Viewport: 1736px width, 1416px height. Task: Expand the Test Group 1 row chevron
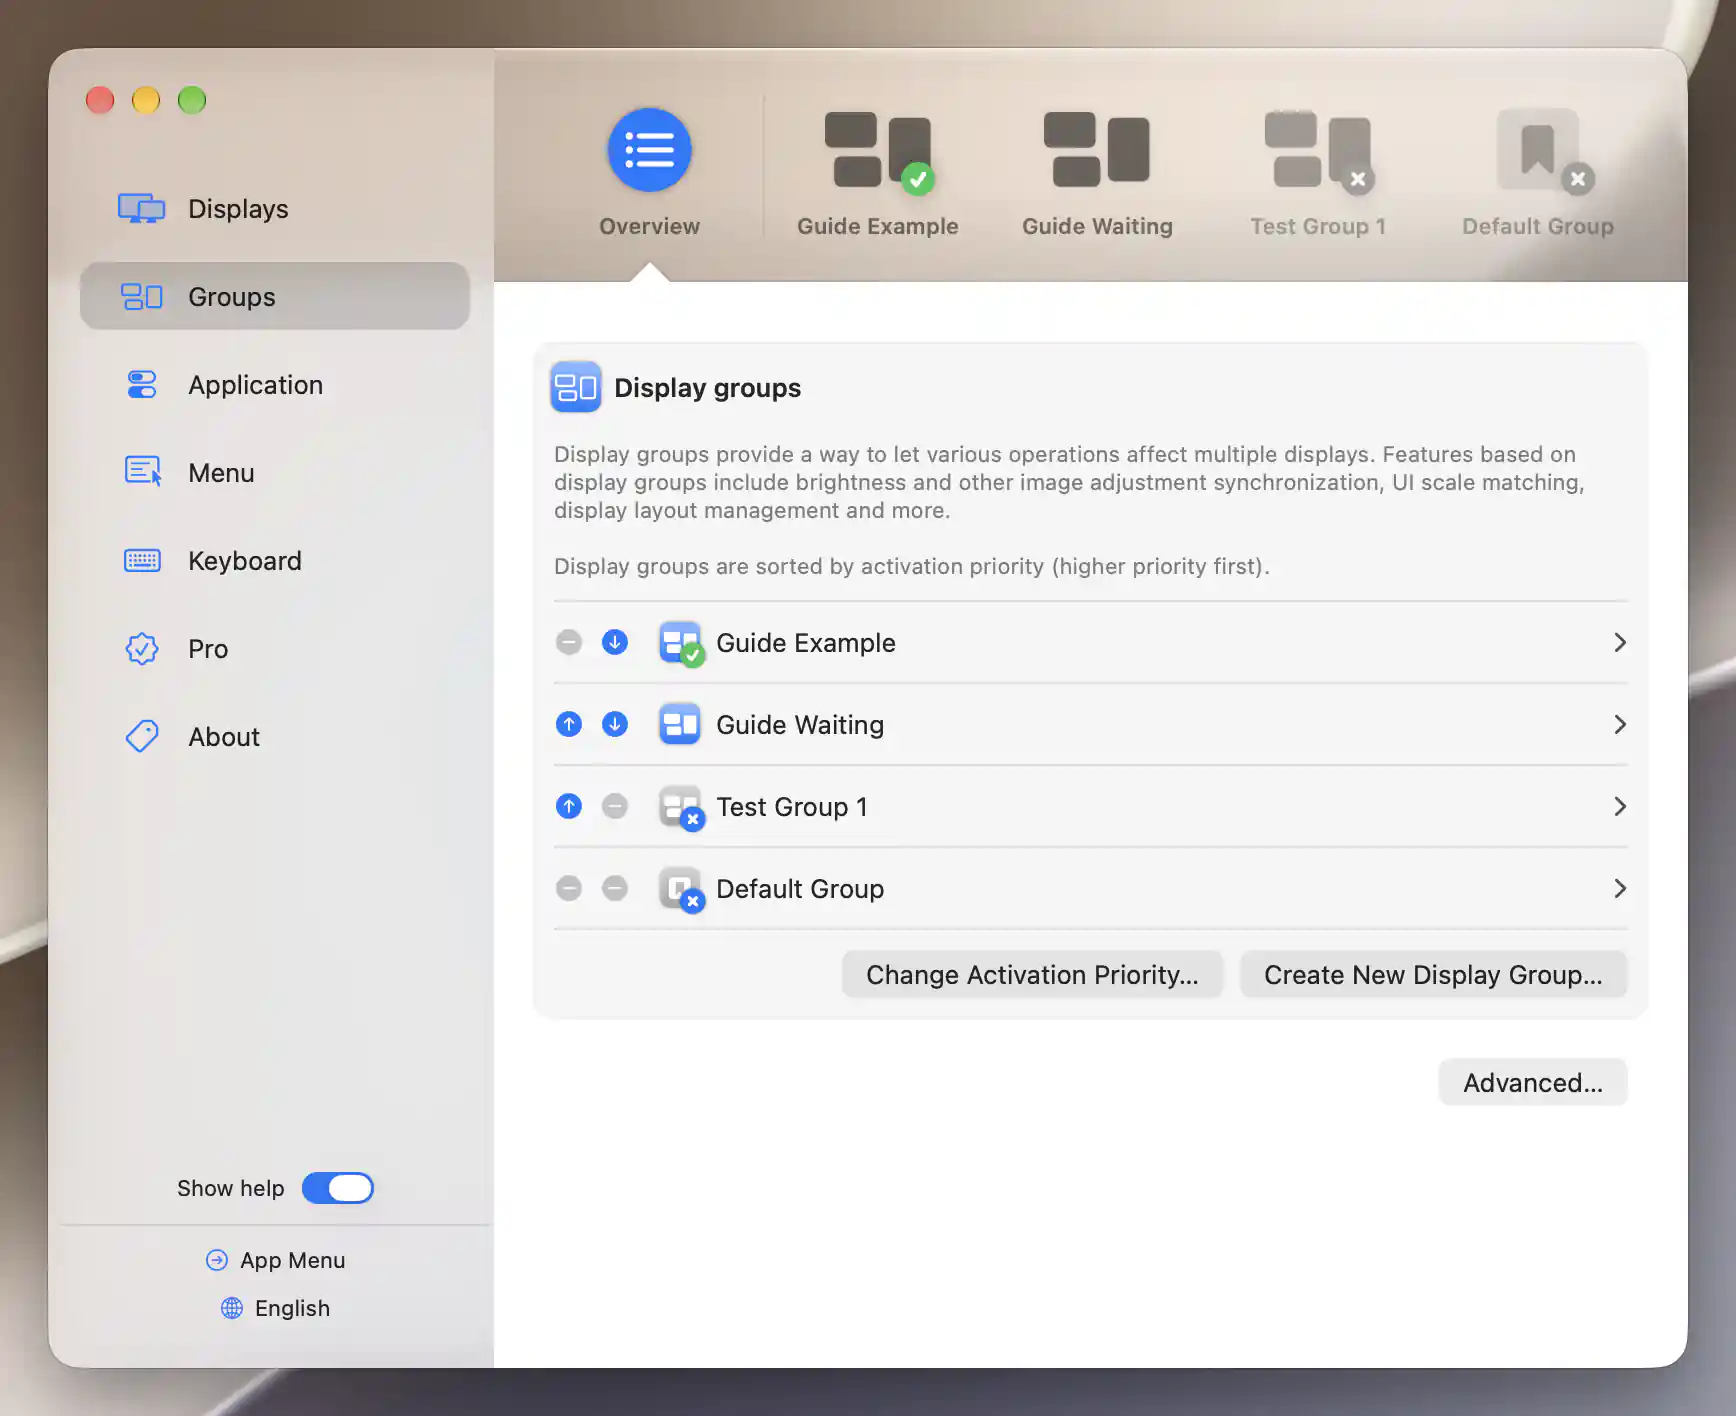pyautogui.click(x=1620, y=806)
